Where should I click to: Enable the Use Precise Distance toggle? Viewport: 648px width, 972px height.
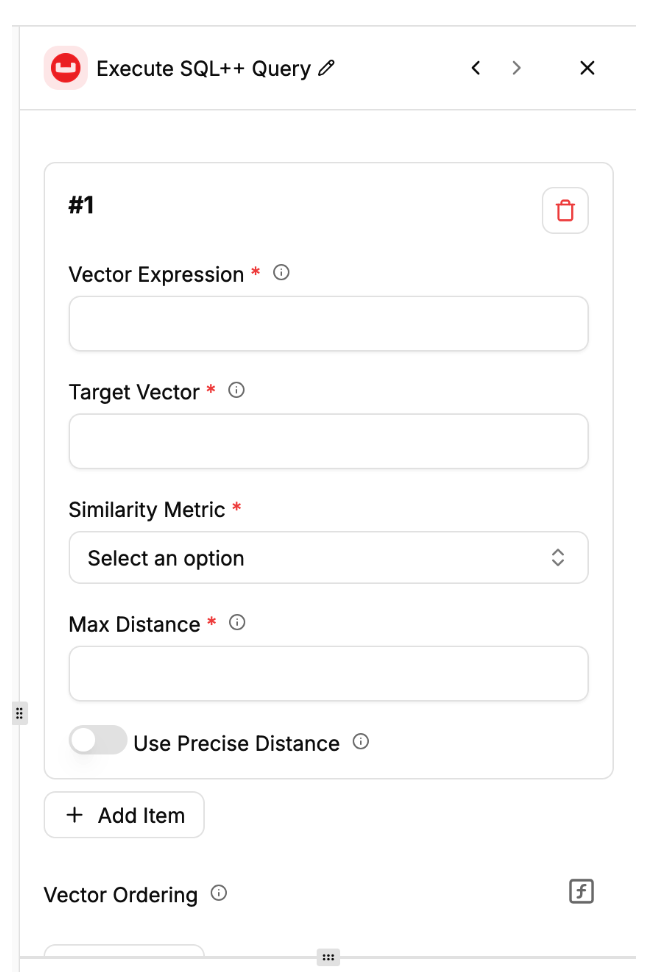point(98,741)
